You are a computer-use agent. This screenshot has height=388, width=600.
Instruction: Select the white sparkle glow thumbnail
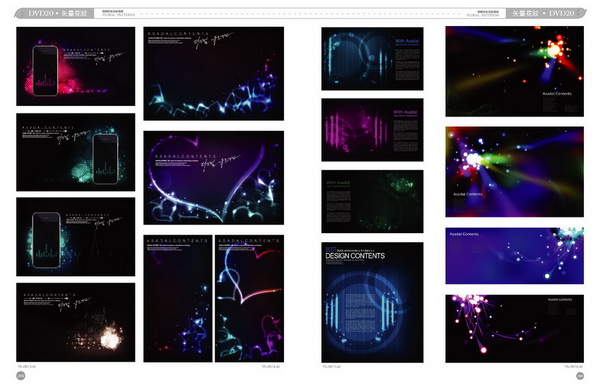pos(75,322)
